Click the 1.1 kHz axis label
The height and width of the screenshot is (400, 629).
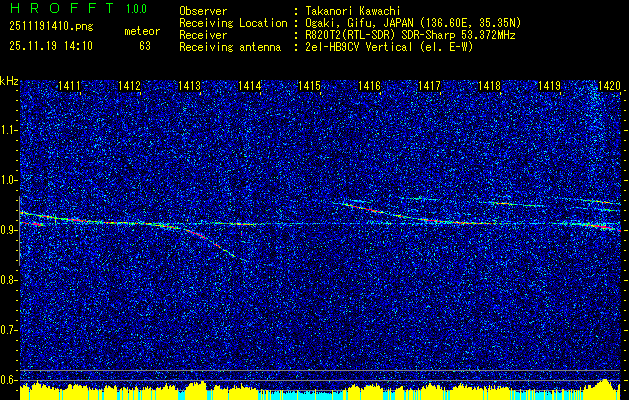tap(8, 130)
